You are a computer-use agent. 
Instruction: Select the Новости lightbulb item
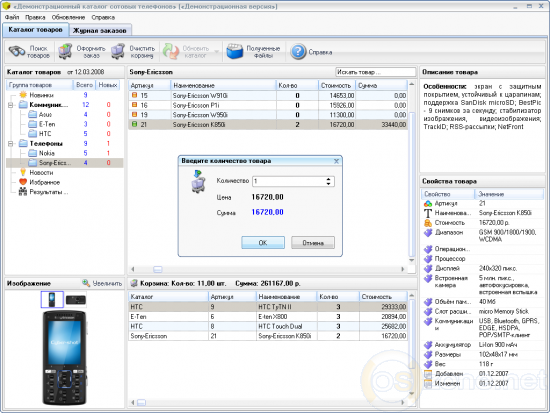coord(23,172)
